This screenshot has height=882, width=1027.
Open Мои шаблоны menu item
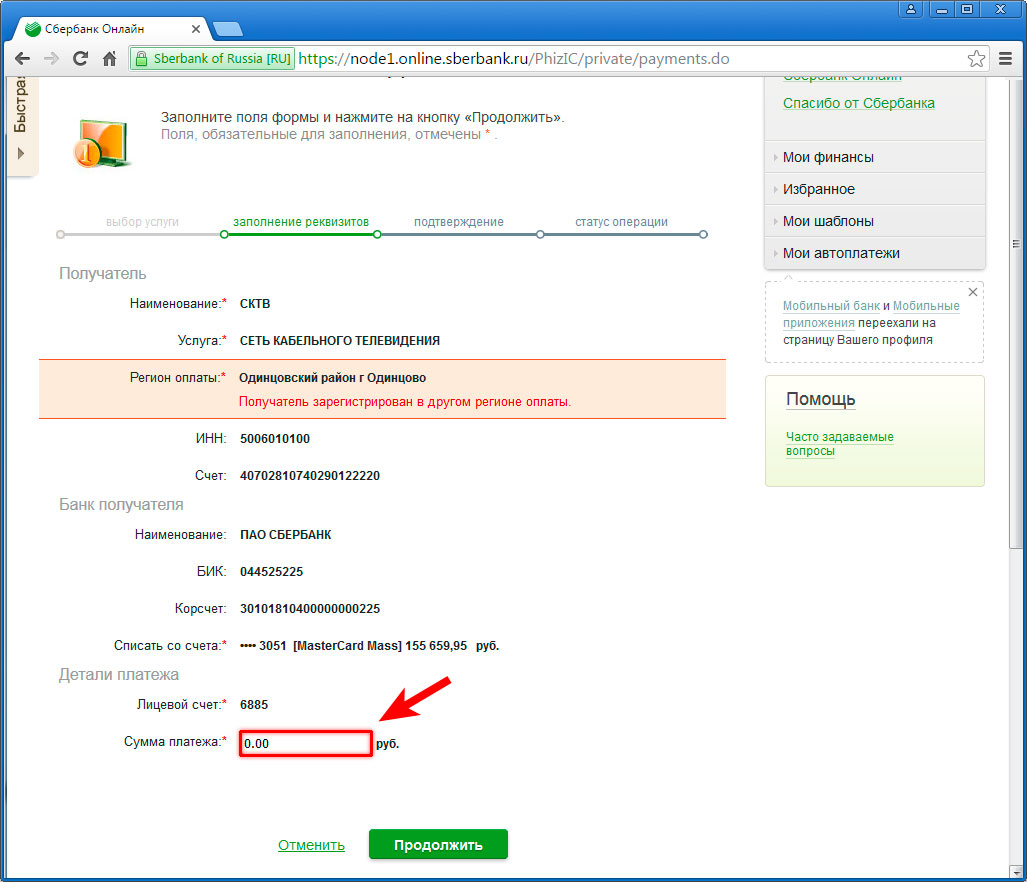(x=874, y=221)
